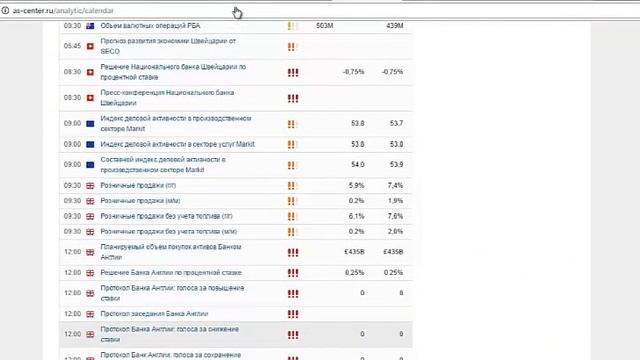This screenshot has width=640, height=360.
Task: Open Протокол Банка Англии: голоса за повышение ставки
Action: tap(172, 293)
